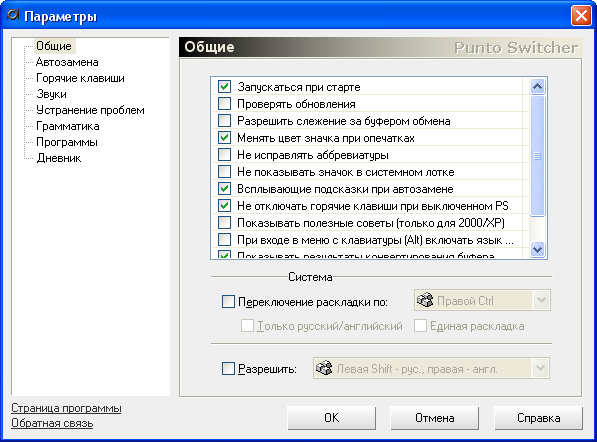Open Справка help button
This screenshot has width=597, height=442.
538,418
